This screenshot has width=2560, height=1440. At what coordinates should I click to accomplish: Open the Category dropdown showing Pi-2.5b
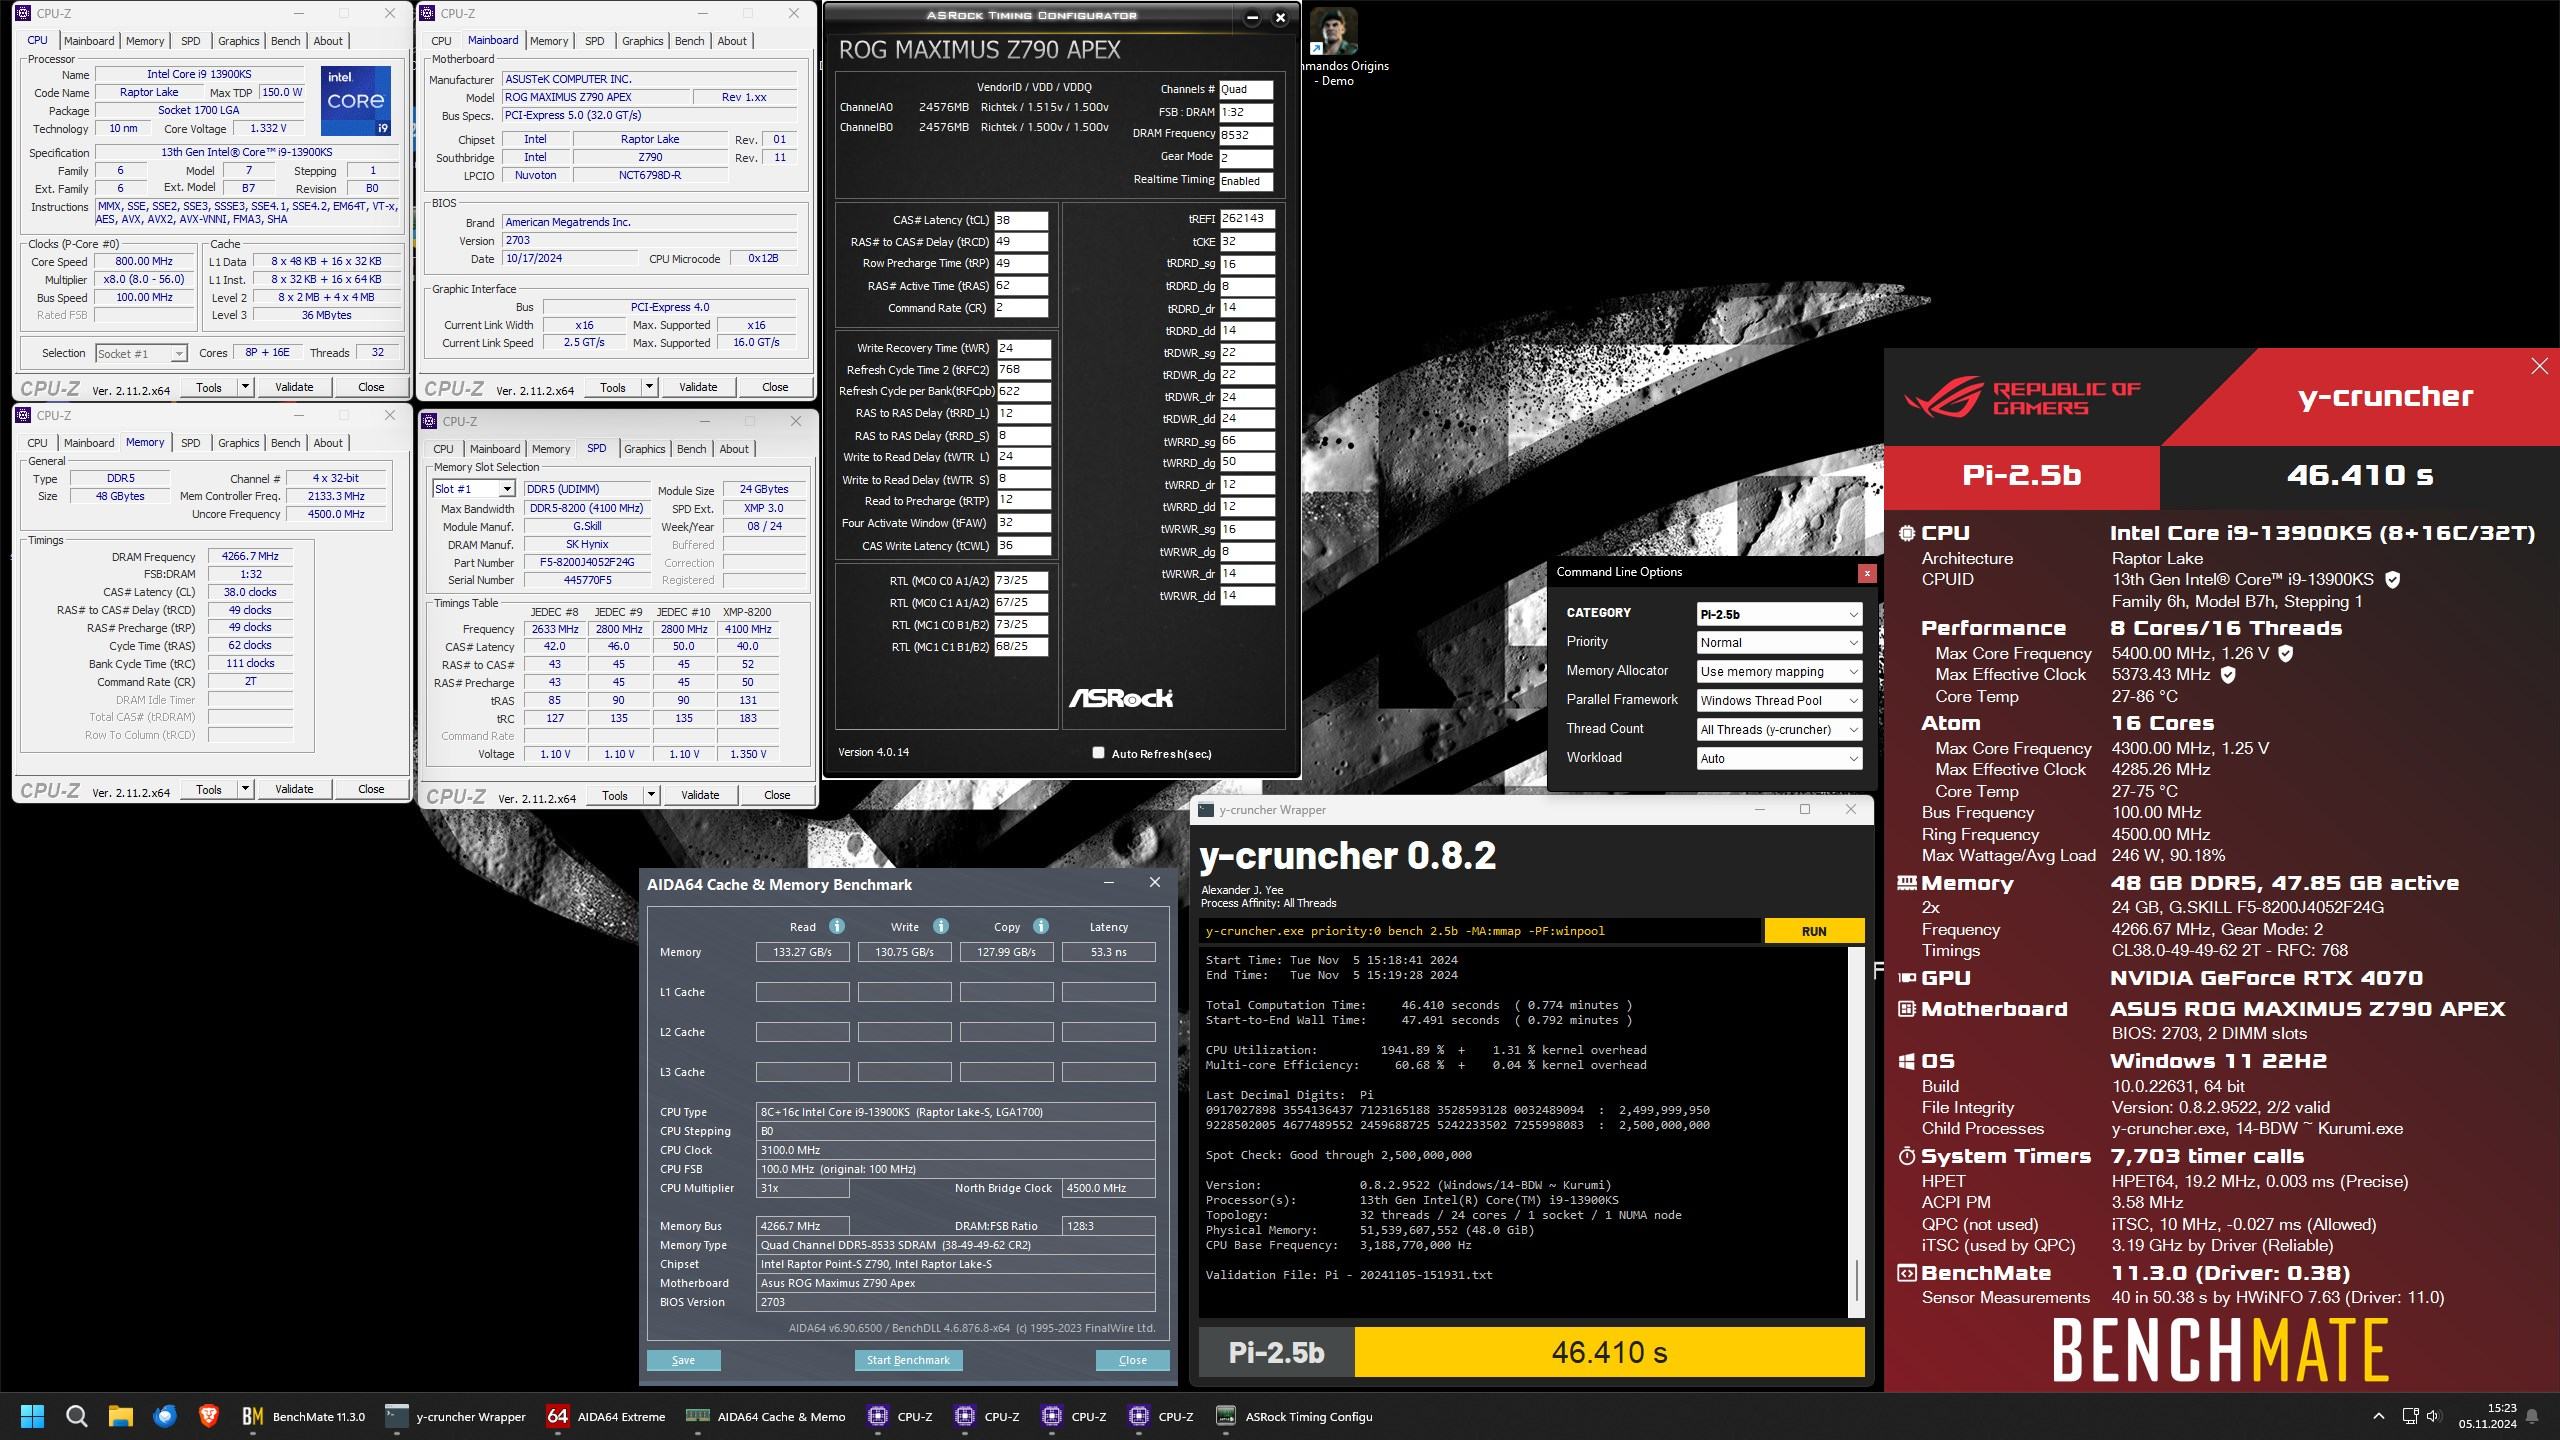(x=1779, y=614)
